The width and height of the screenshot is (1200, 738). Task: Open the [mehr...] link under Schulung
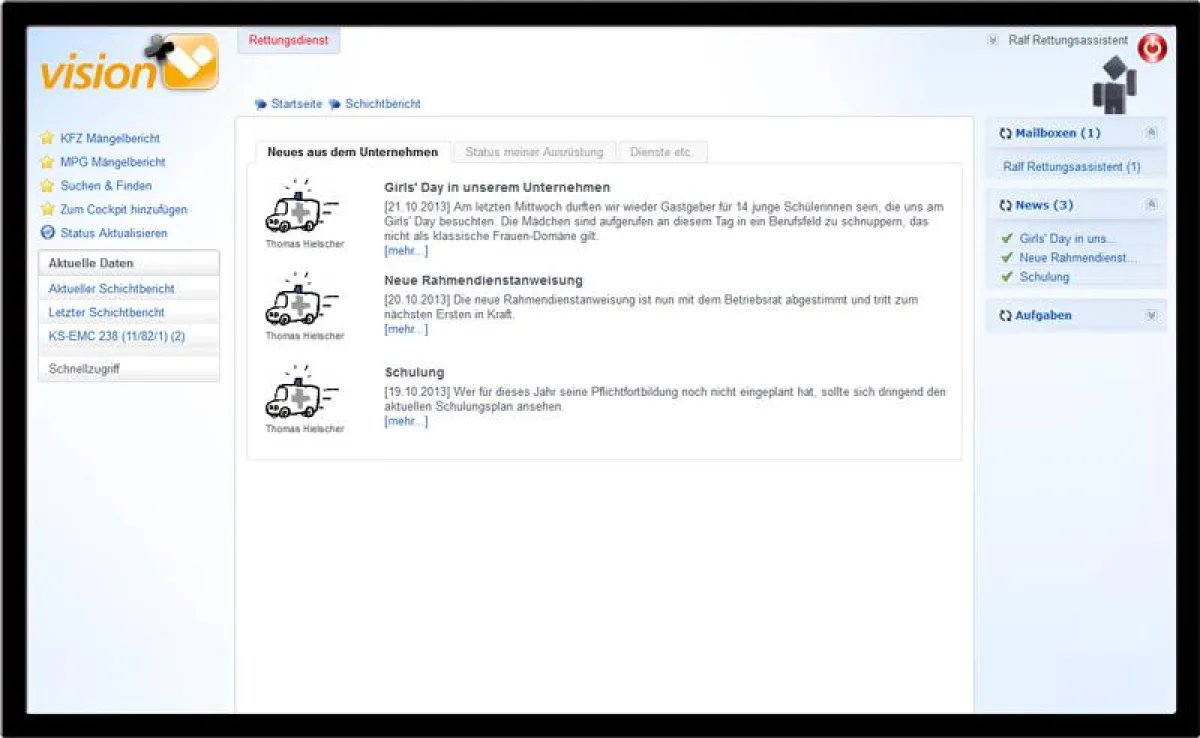405,420
